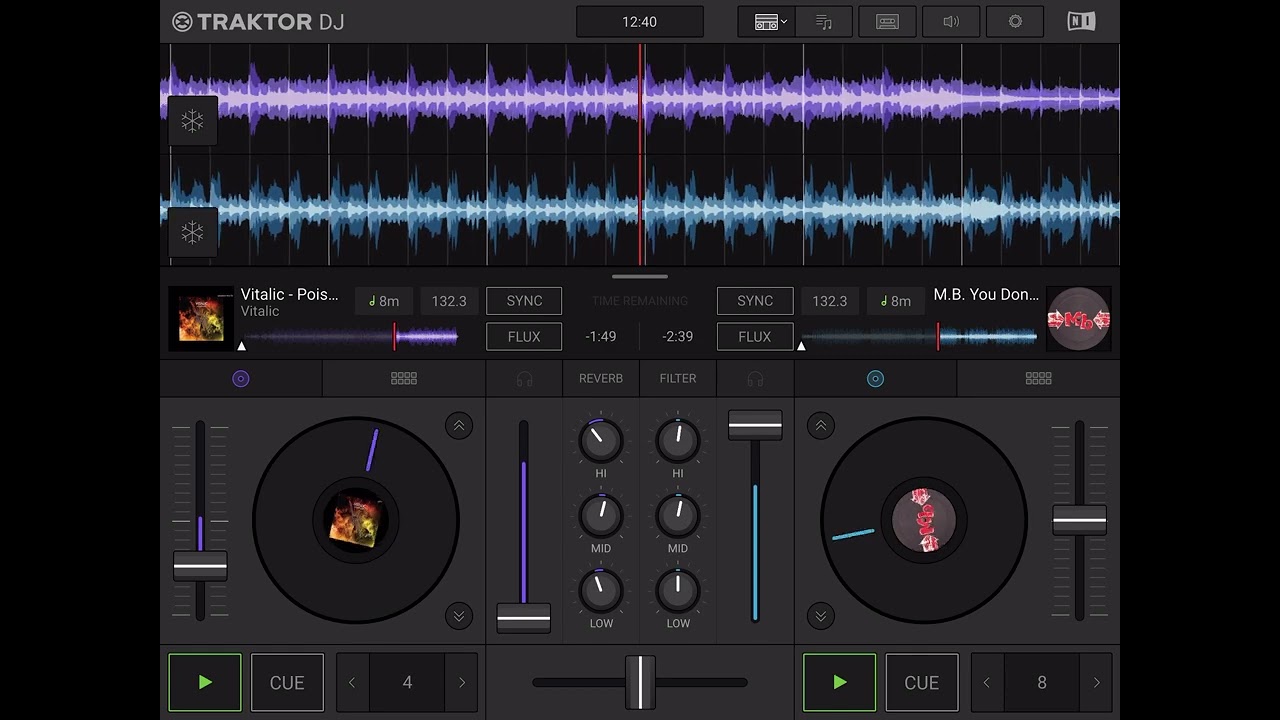Click the M.B. vinyl artwork thumbnail

1078,319
